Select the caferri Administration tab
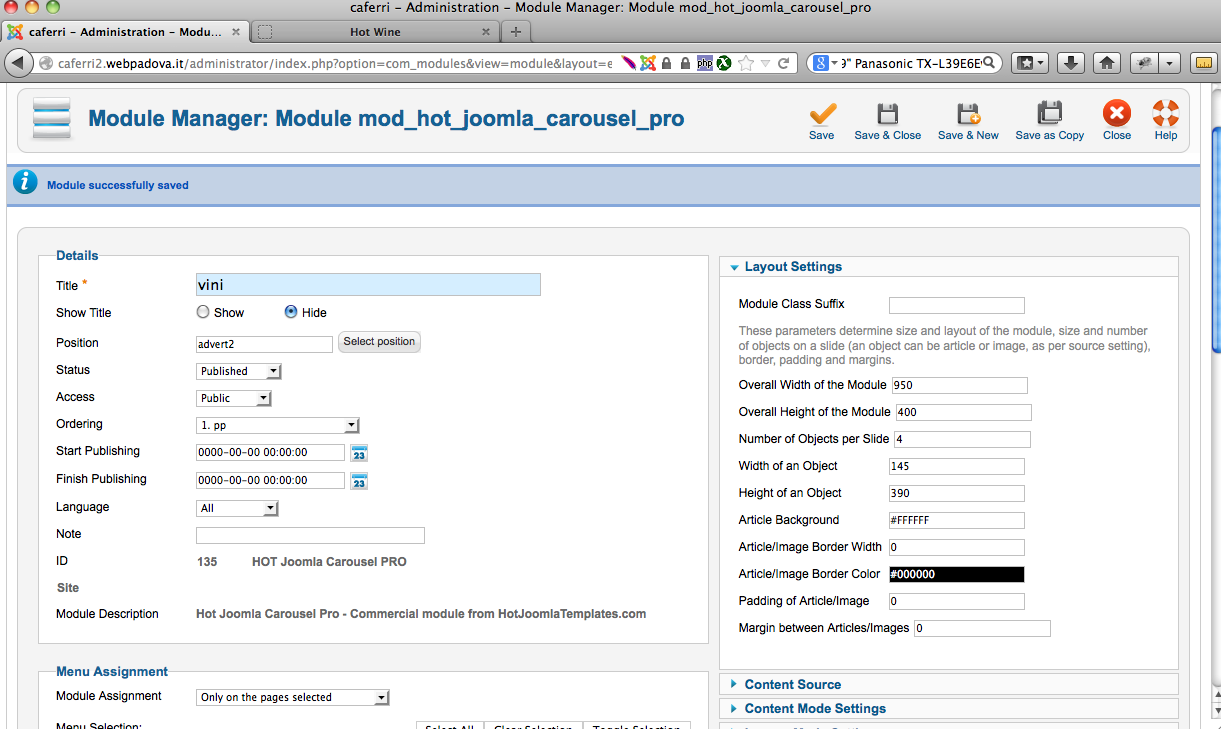The image size is (1221, 729). (124, 32)
